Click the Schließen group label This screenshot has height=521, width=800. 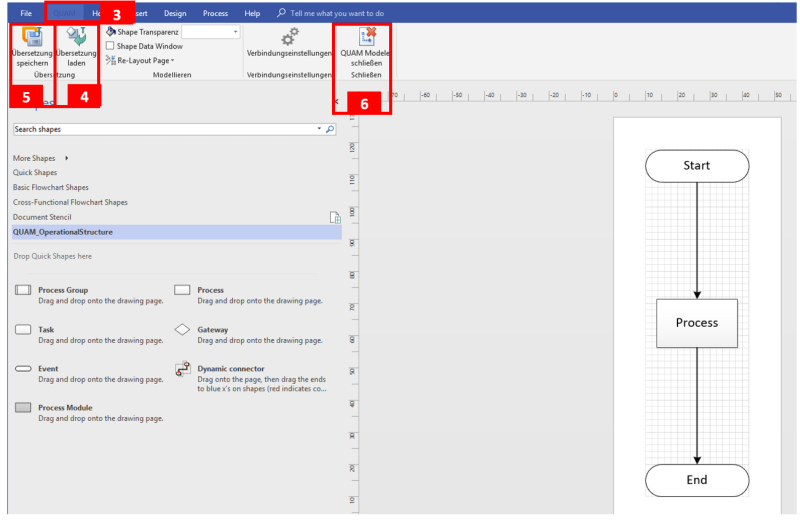tap(366, 75)
